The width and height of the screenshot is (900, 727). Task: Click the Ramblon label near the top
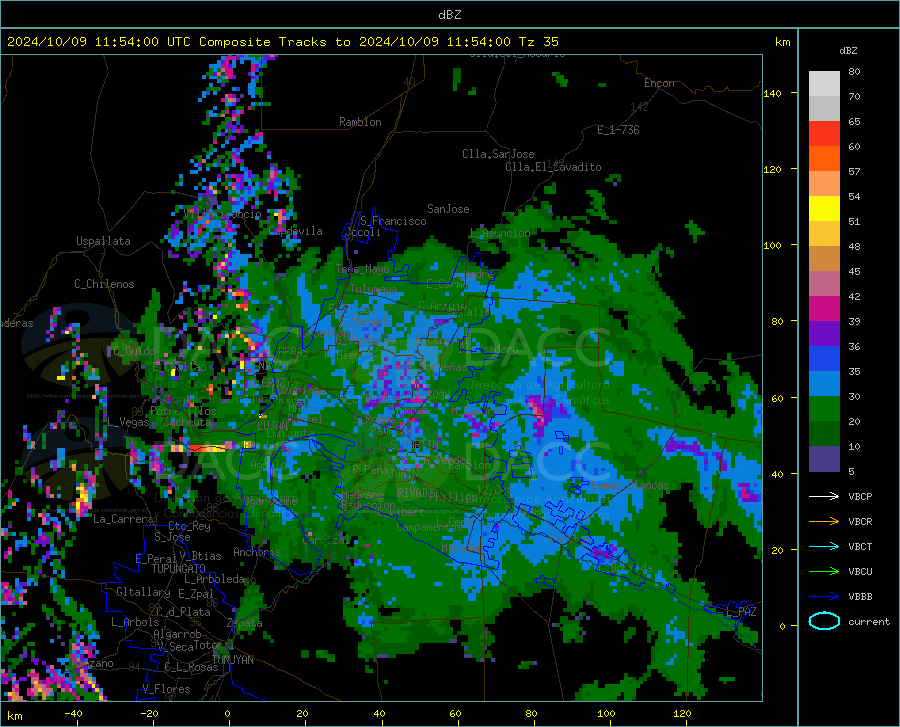(360, 122)
